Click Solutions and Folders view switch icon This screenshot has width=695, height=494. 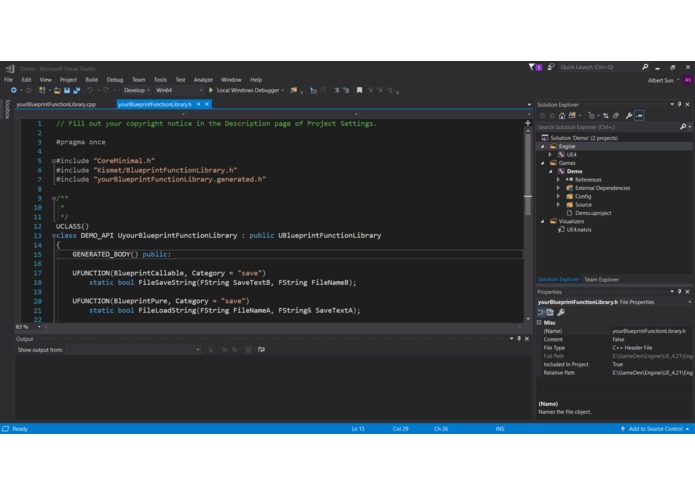tap(572, 116)
